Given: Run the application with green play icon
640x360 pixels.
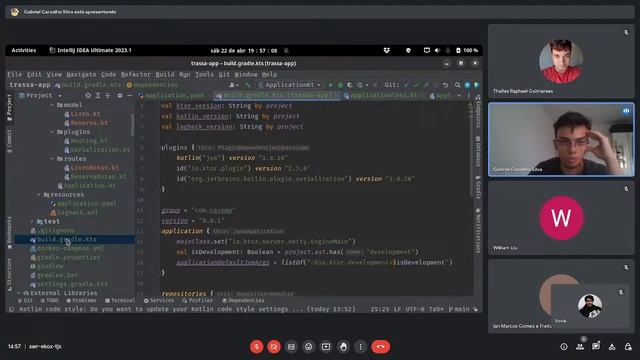Looking at the screenshot, I should click(x=330, y=85).
